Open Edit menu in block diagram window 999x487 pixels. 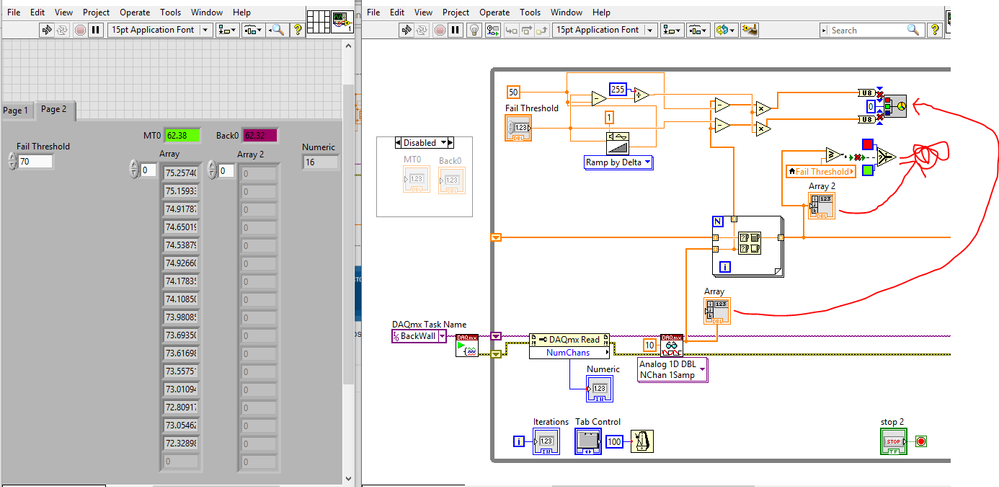(397, 12)
